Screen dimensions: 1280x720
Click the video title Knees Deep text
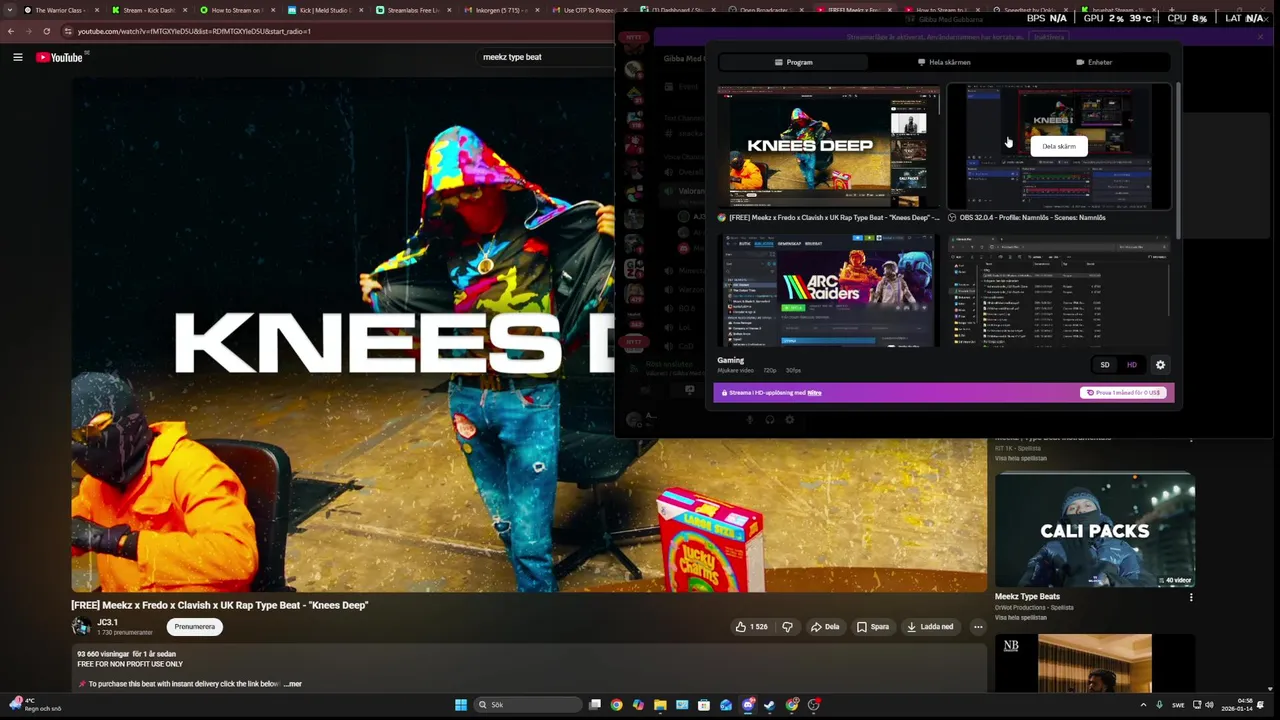pos(219,605)
